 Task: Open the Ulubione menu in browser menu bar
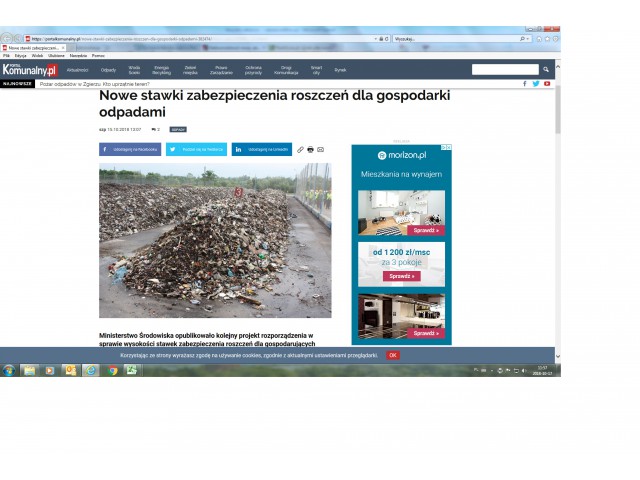point(56,55)
